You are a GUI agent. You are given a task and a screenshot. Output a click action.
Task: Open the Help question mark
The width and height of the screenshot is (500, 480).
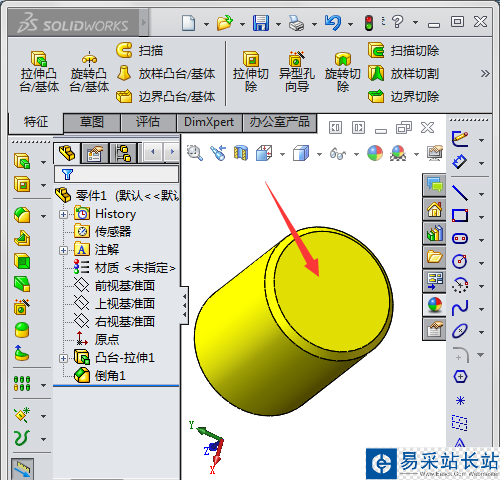pos(397,23)
